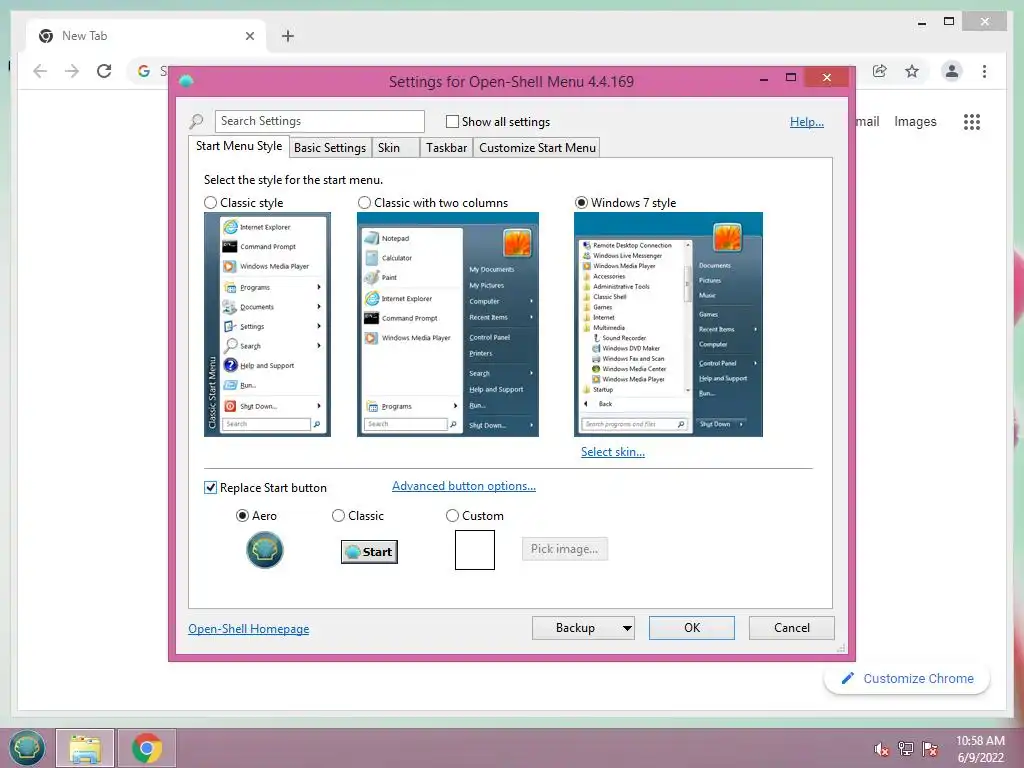
Task: Open the Advanced button options link
Action: click(x=464, y=486)
